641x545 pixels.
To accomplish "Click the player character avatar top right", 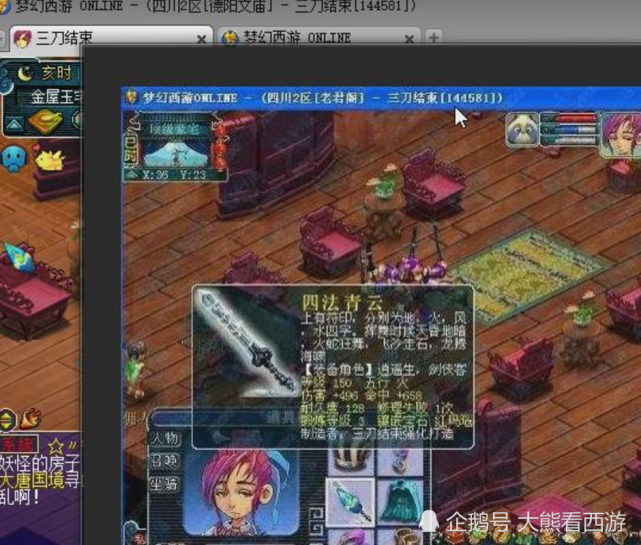I will point(621,135).
